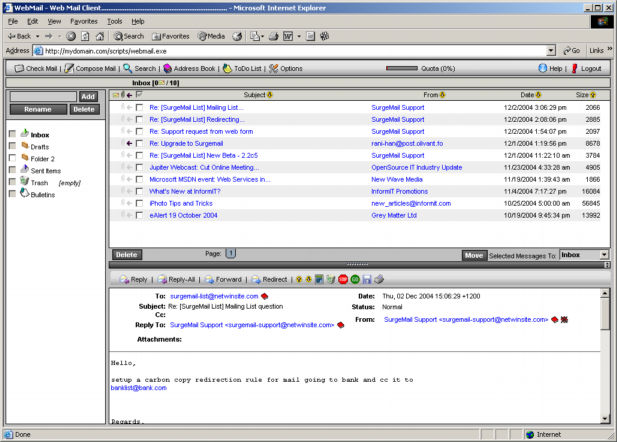The width and height of the screenshot is (617, 442).
Task: Open the browser address bar dropdown arrow
Action: [551, 50]
